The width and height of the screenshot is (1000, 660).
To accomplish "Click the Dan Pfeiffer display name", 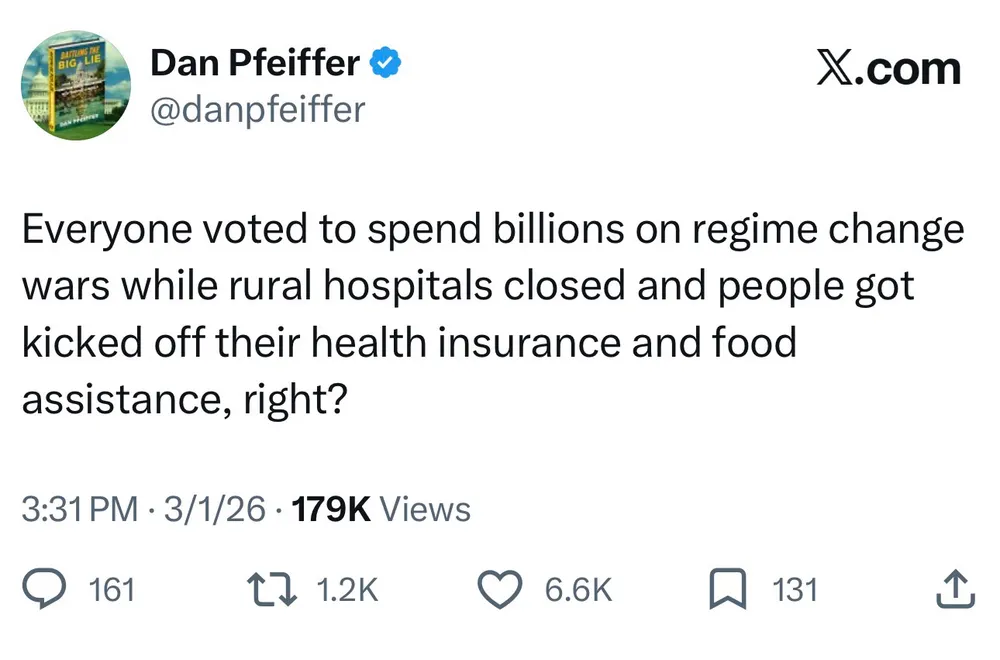I will click(254, 63).
